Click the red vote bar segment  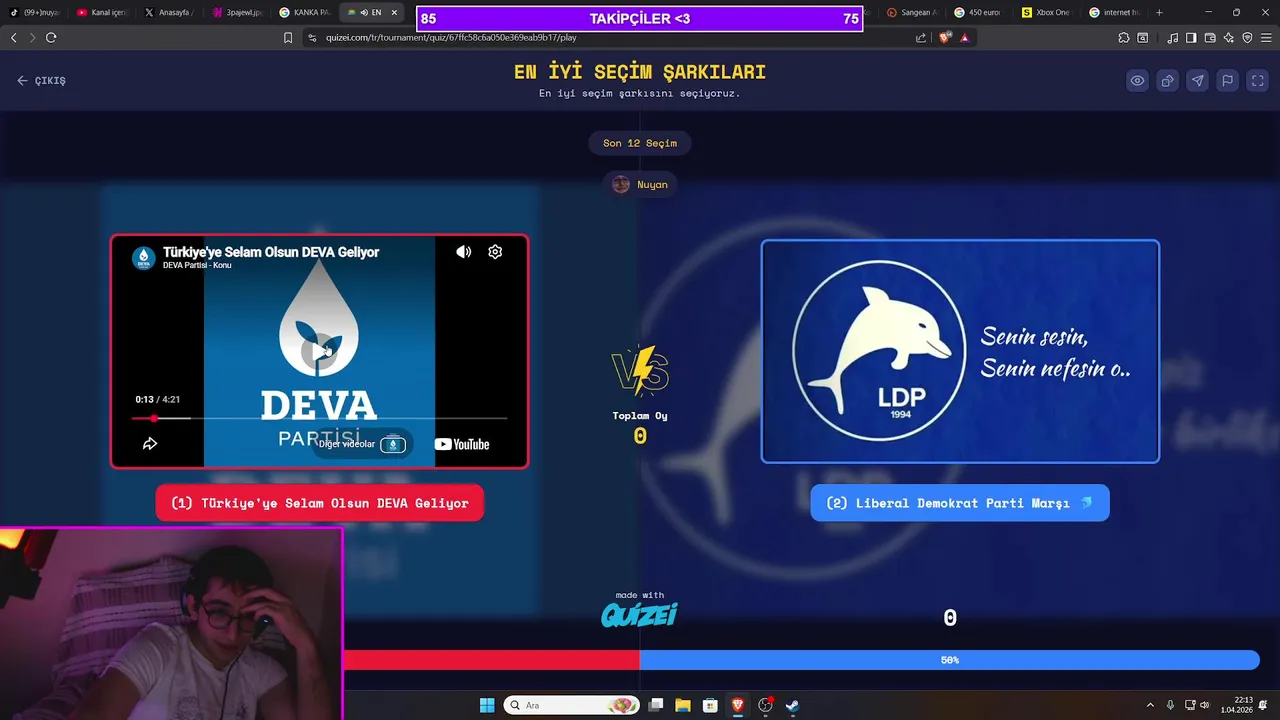click(492, 660)
